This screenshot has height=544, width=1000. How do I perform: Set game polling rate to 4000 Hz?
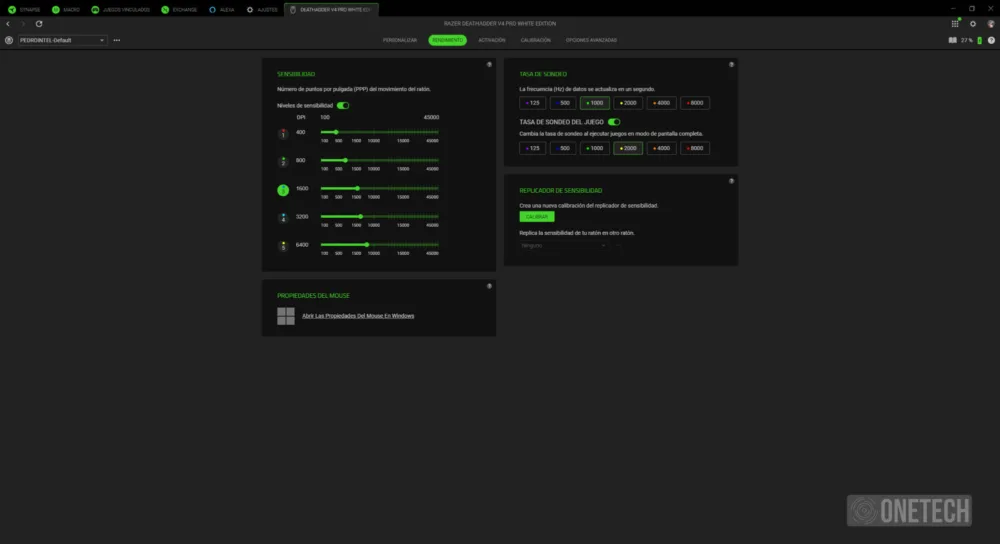[x=661, y=148]
